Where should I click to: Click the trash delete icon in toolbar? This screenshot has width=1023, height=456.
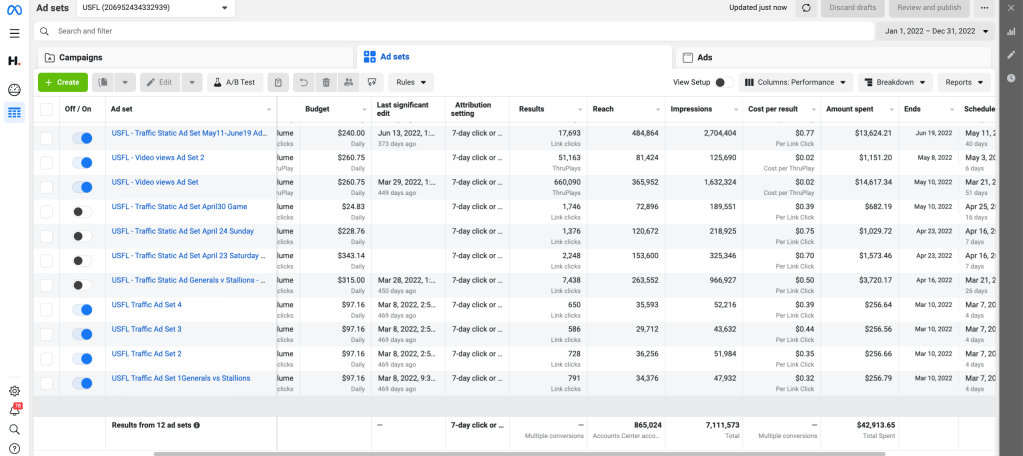[x=325, y=82]
